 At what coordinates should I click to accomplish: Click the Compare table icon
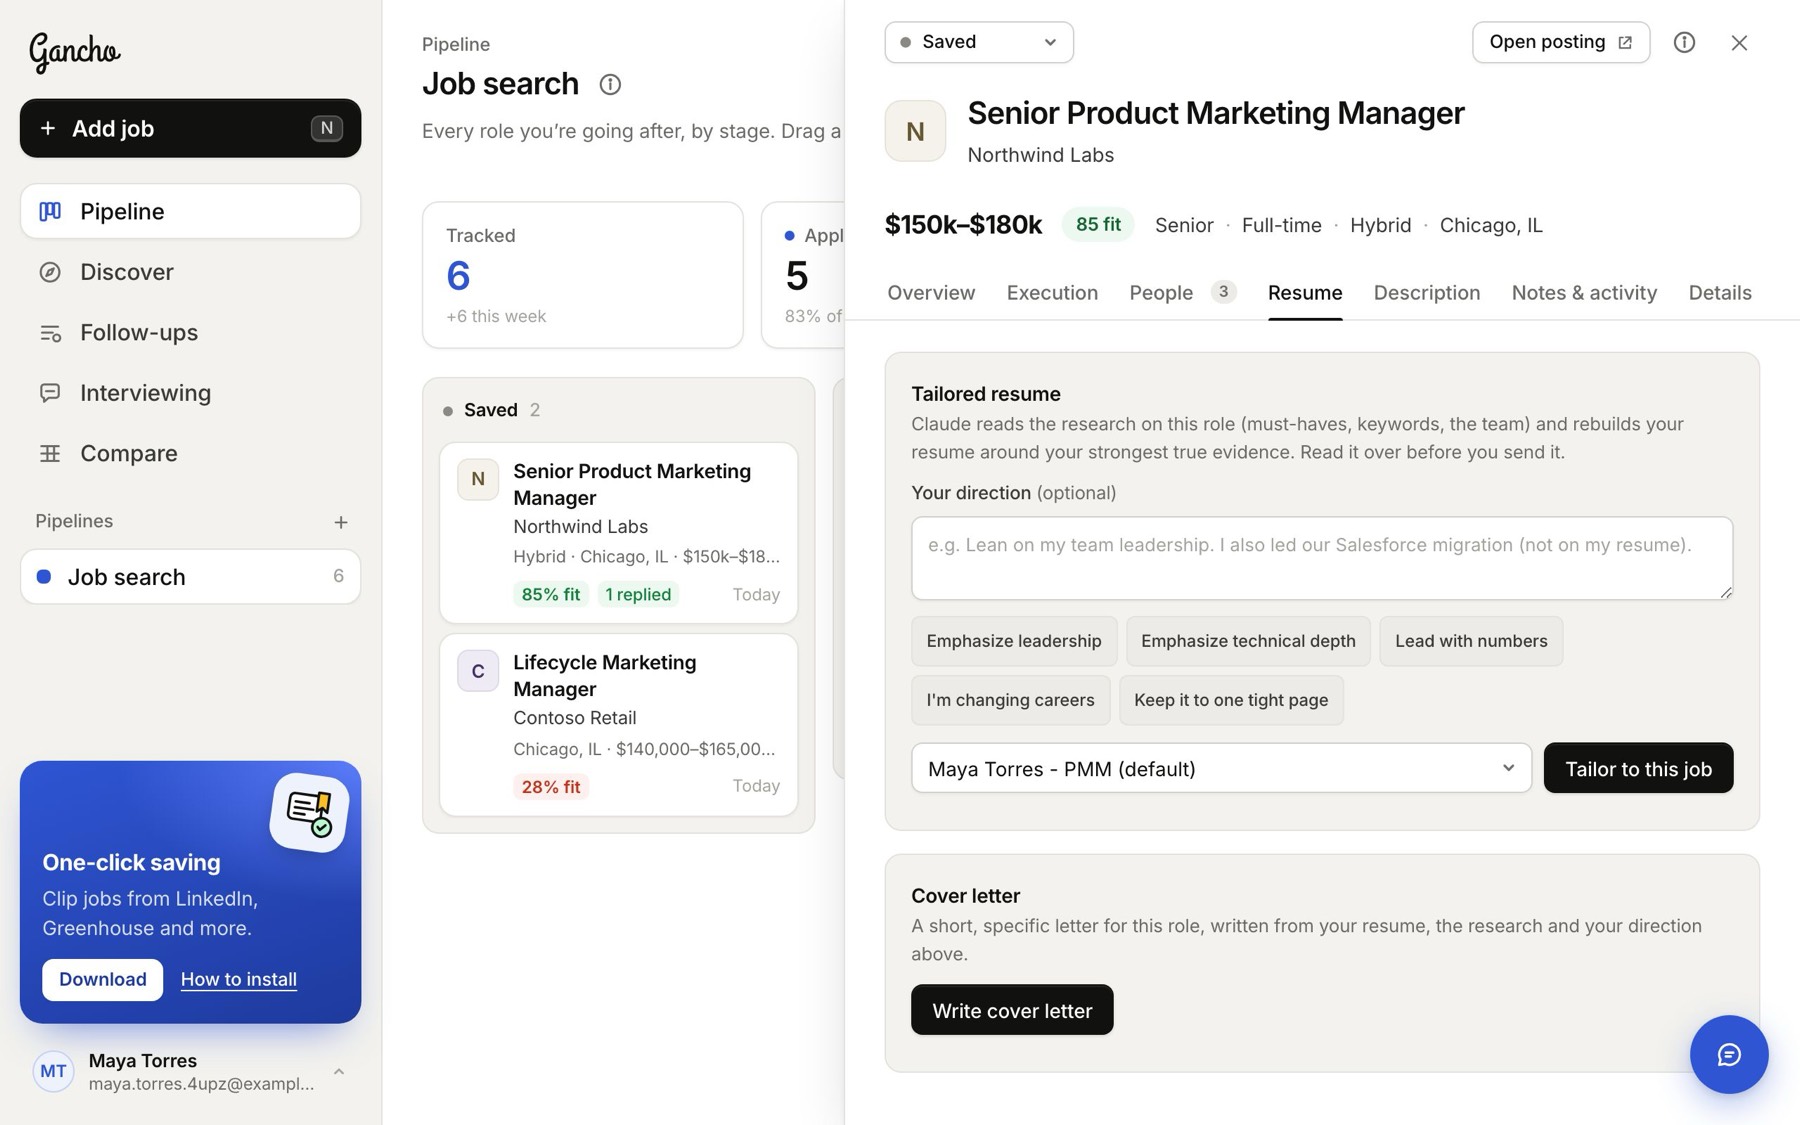(50, 453)
